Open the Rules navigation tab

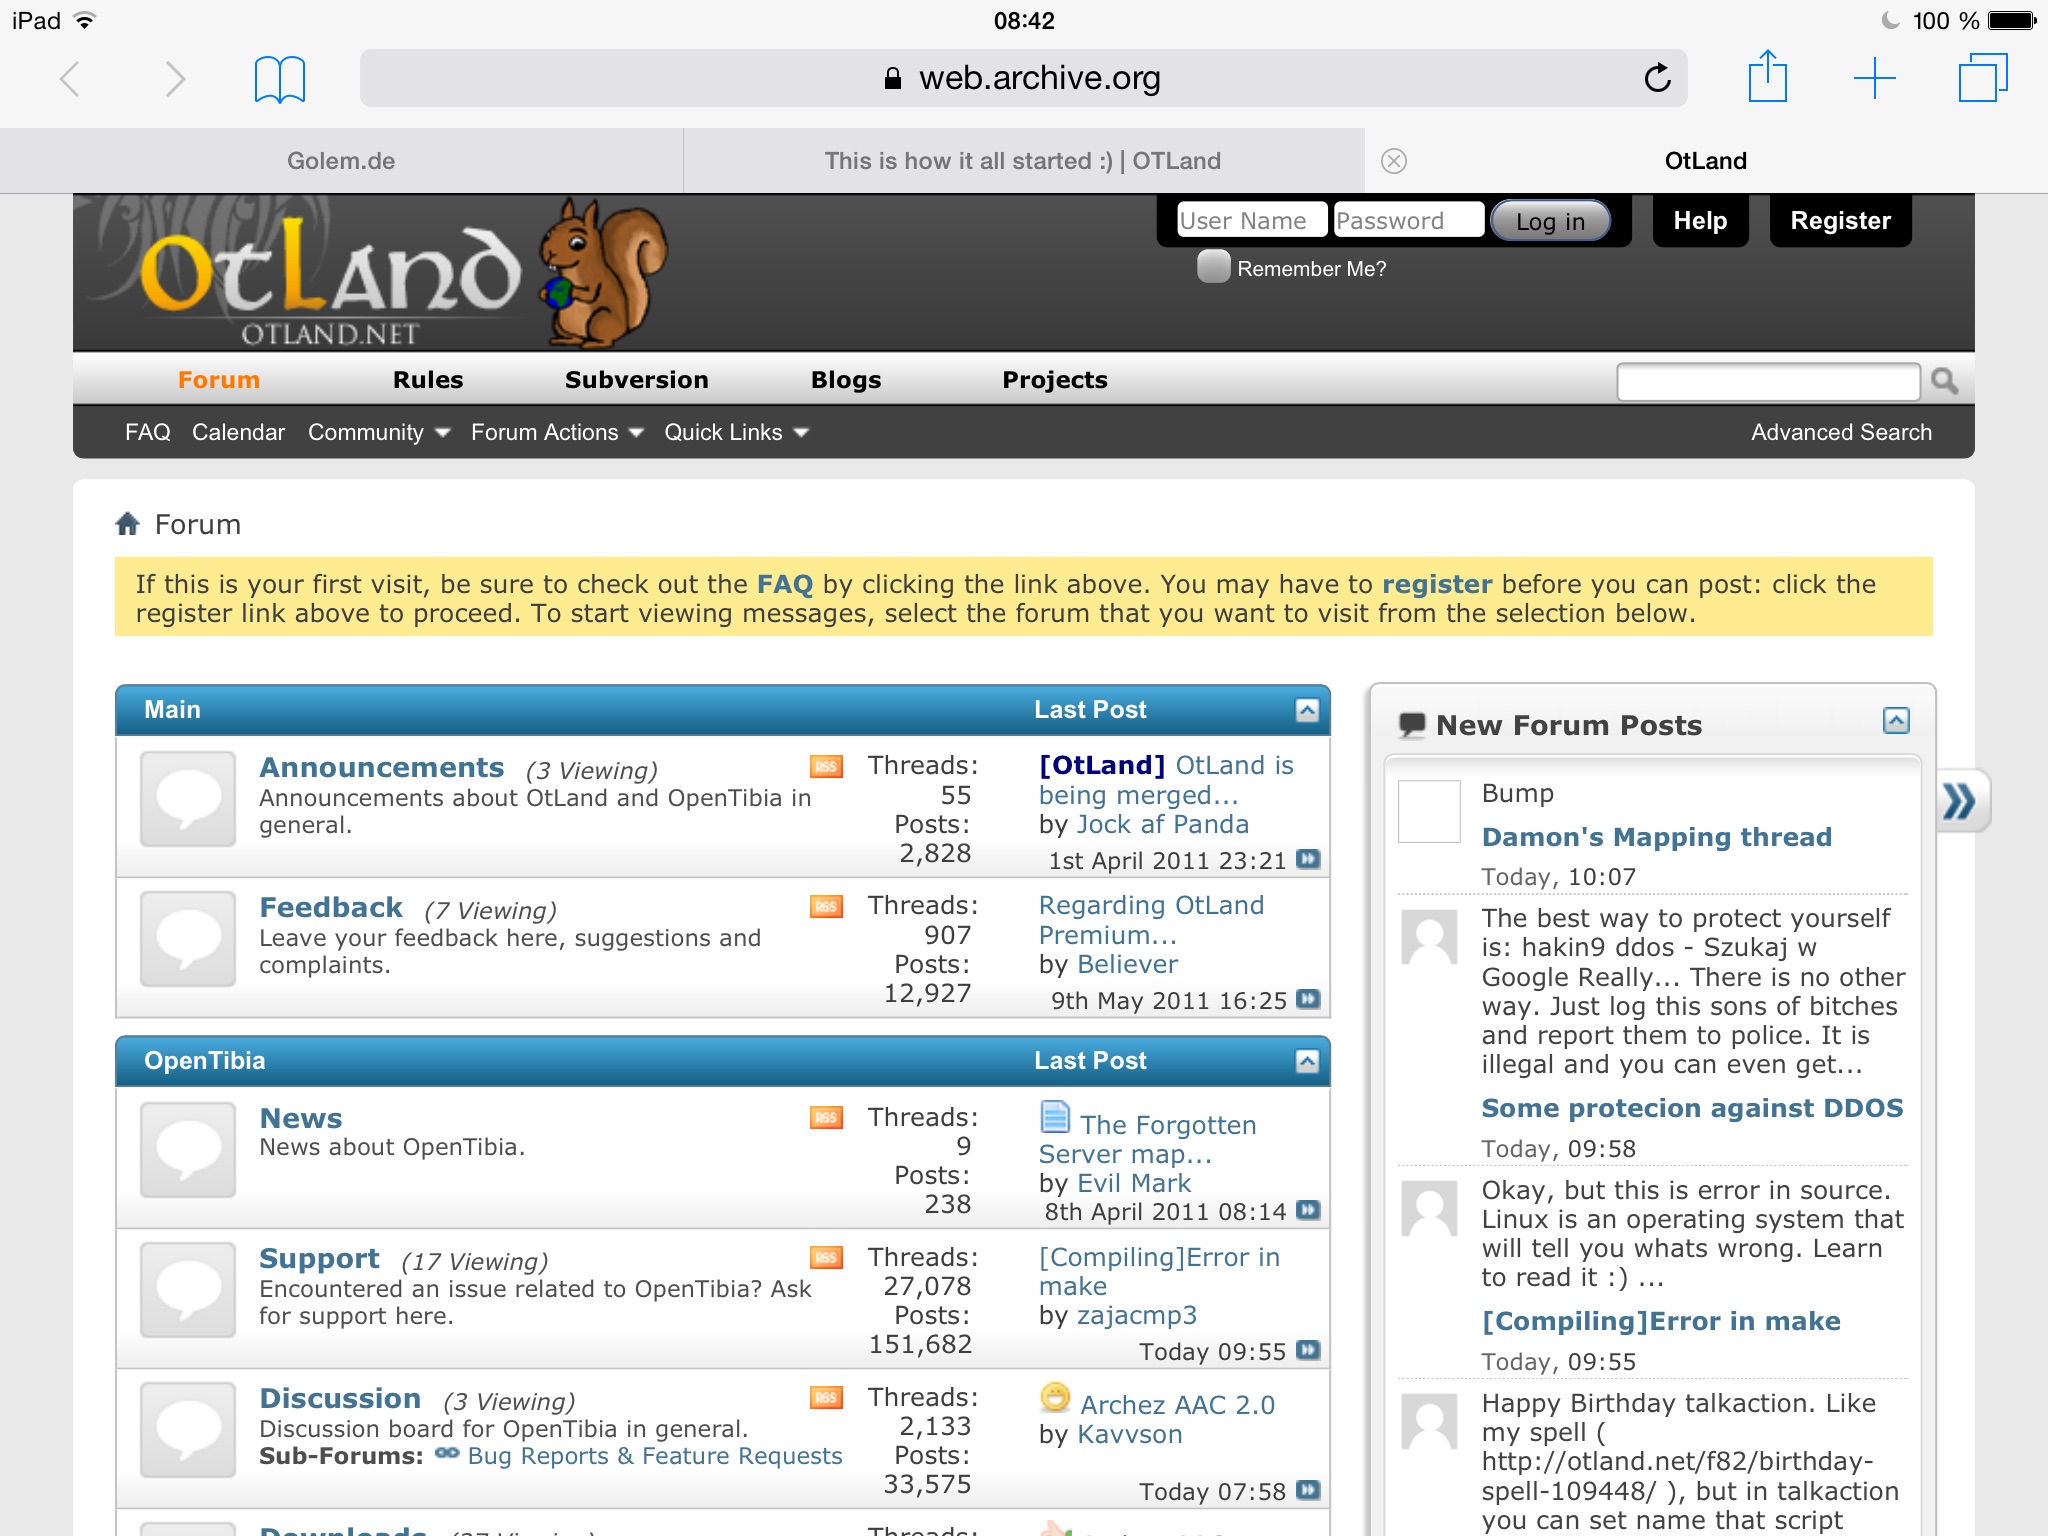428,380
